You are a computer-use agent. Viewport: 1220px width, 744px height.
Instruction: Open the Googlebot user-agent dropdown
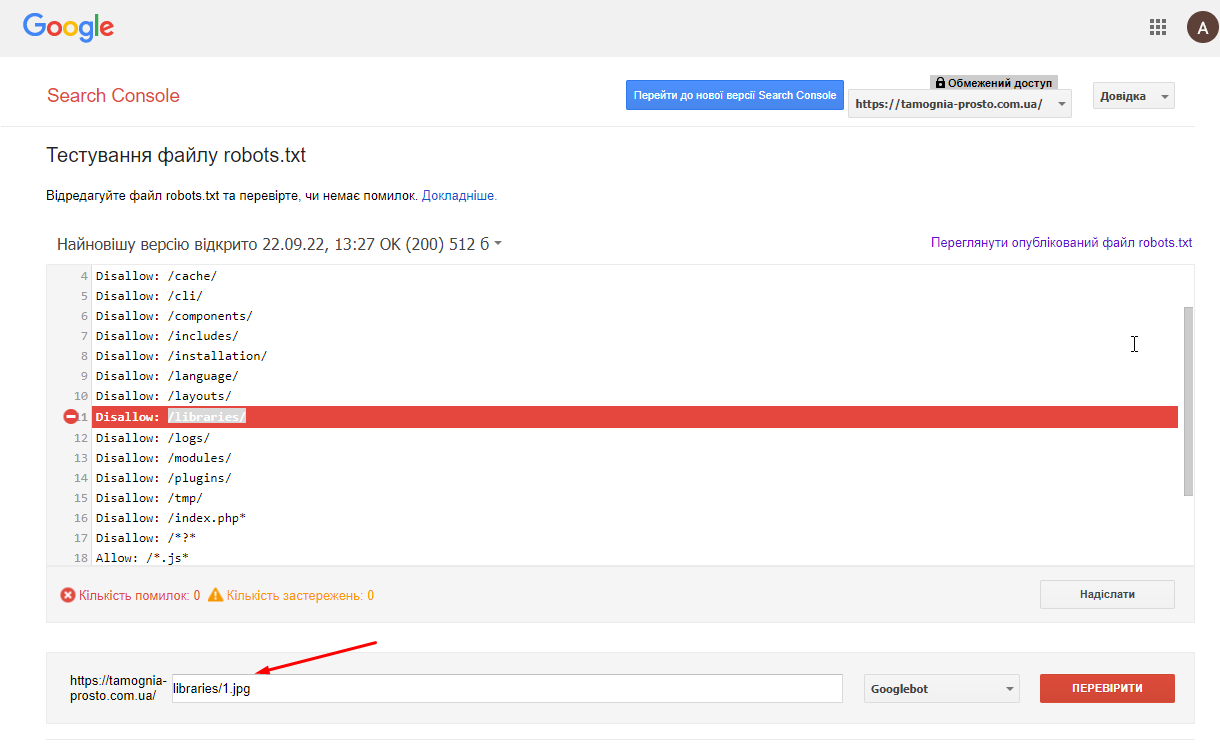[942, 689]
